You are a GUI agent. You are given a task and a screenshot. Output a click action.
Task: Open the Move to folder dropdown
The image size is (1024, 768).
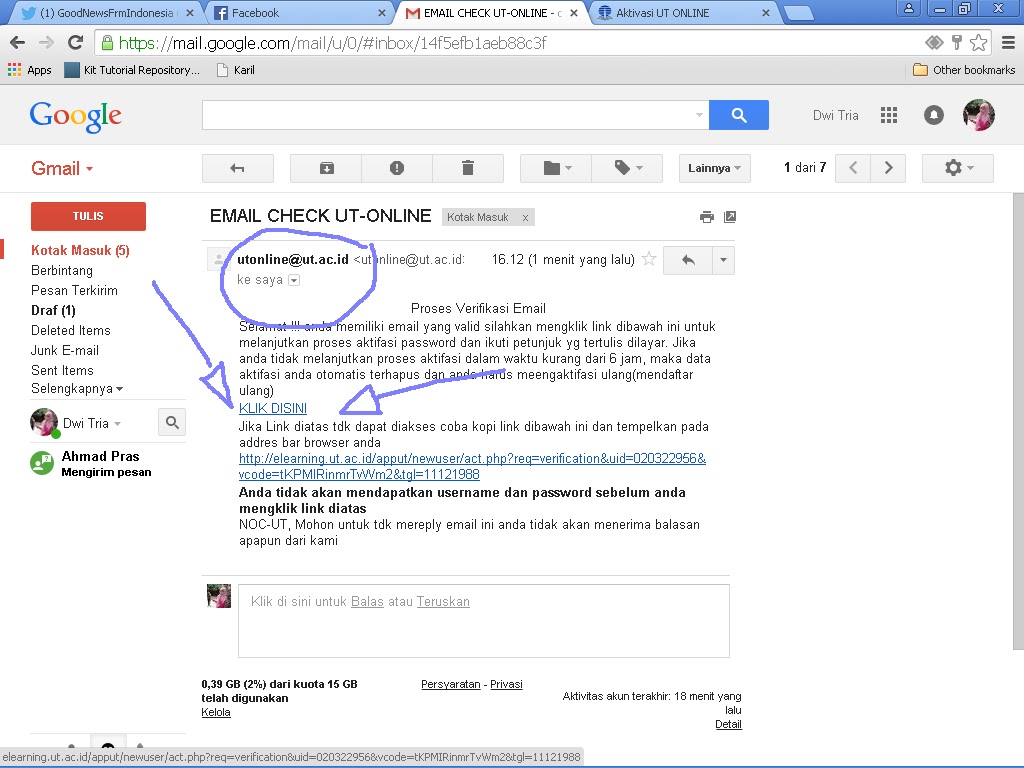(556, 168)
